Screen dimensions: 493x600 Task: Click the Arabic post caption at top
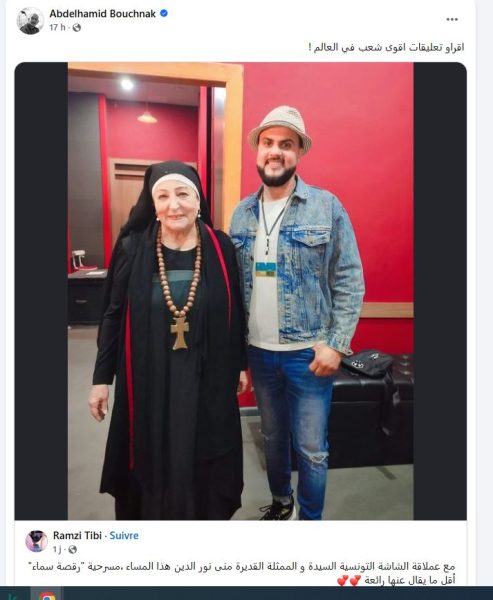click(x=386, y=47)
